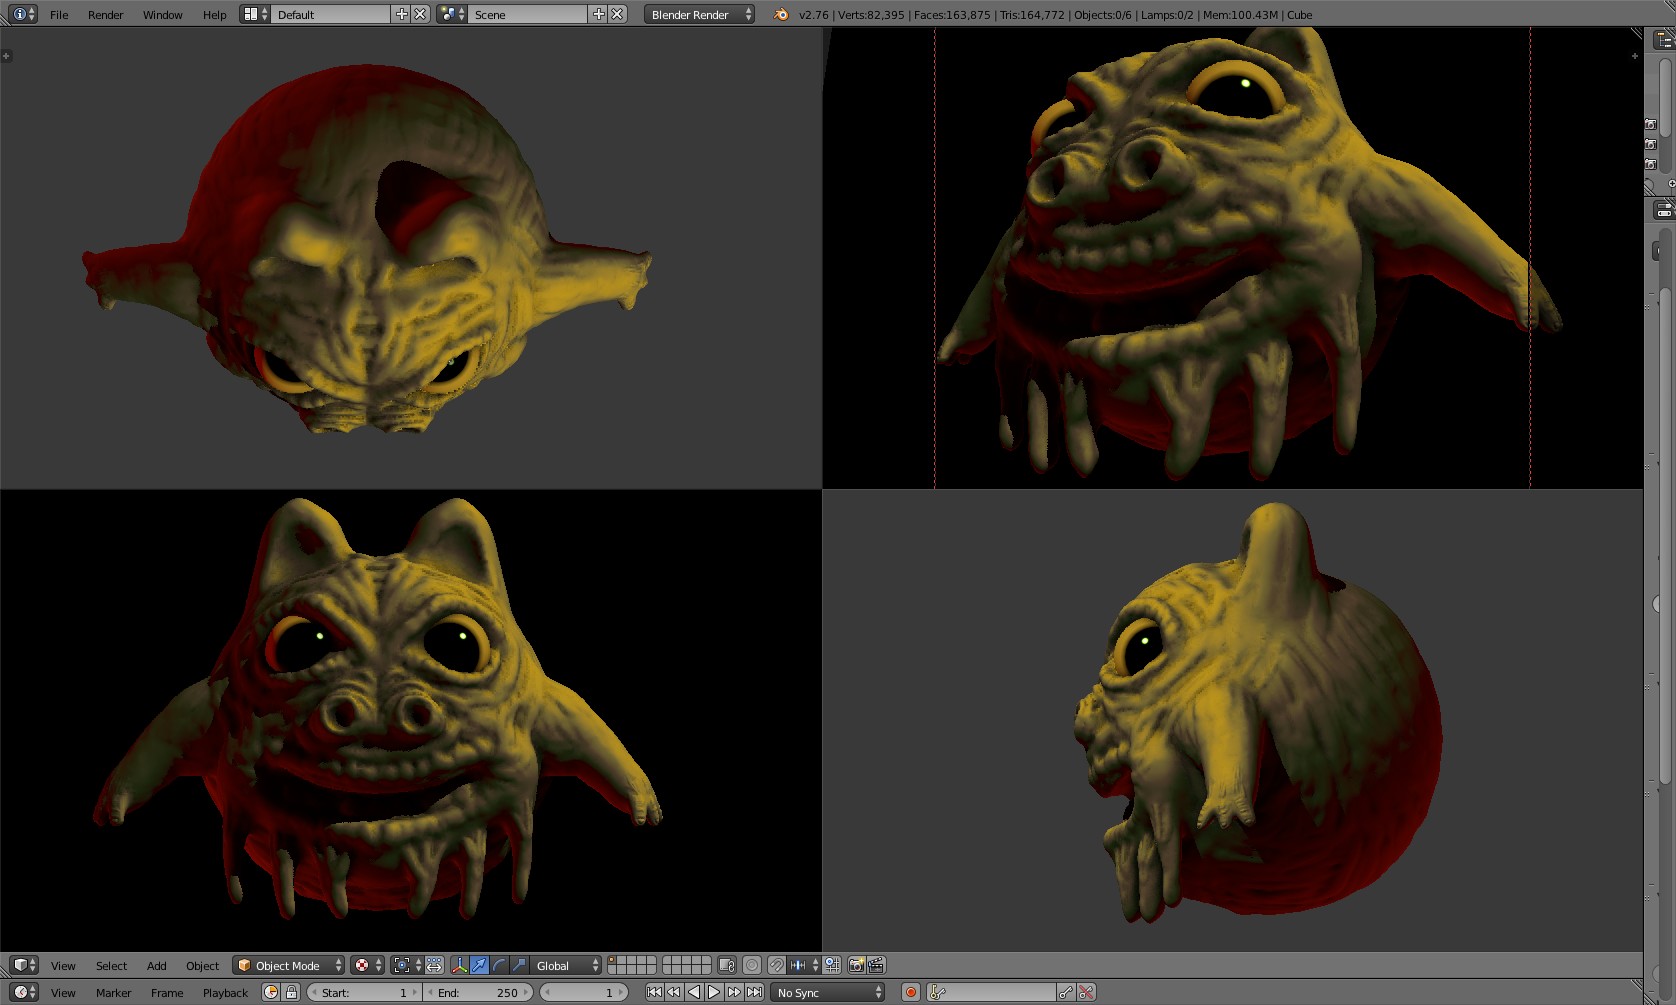
Task: Open the Playback menu
Action: pyautogui.click(x=225, y=993)
